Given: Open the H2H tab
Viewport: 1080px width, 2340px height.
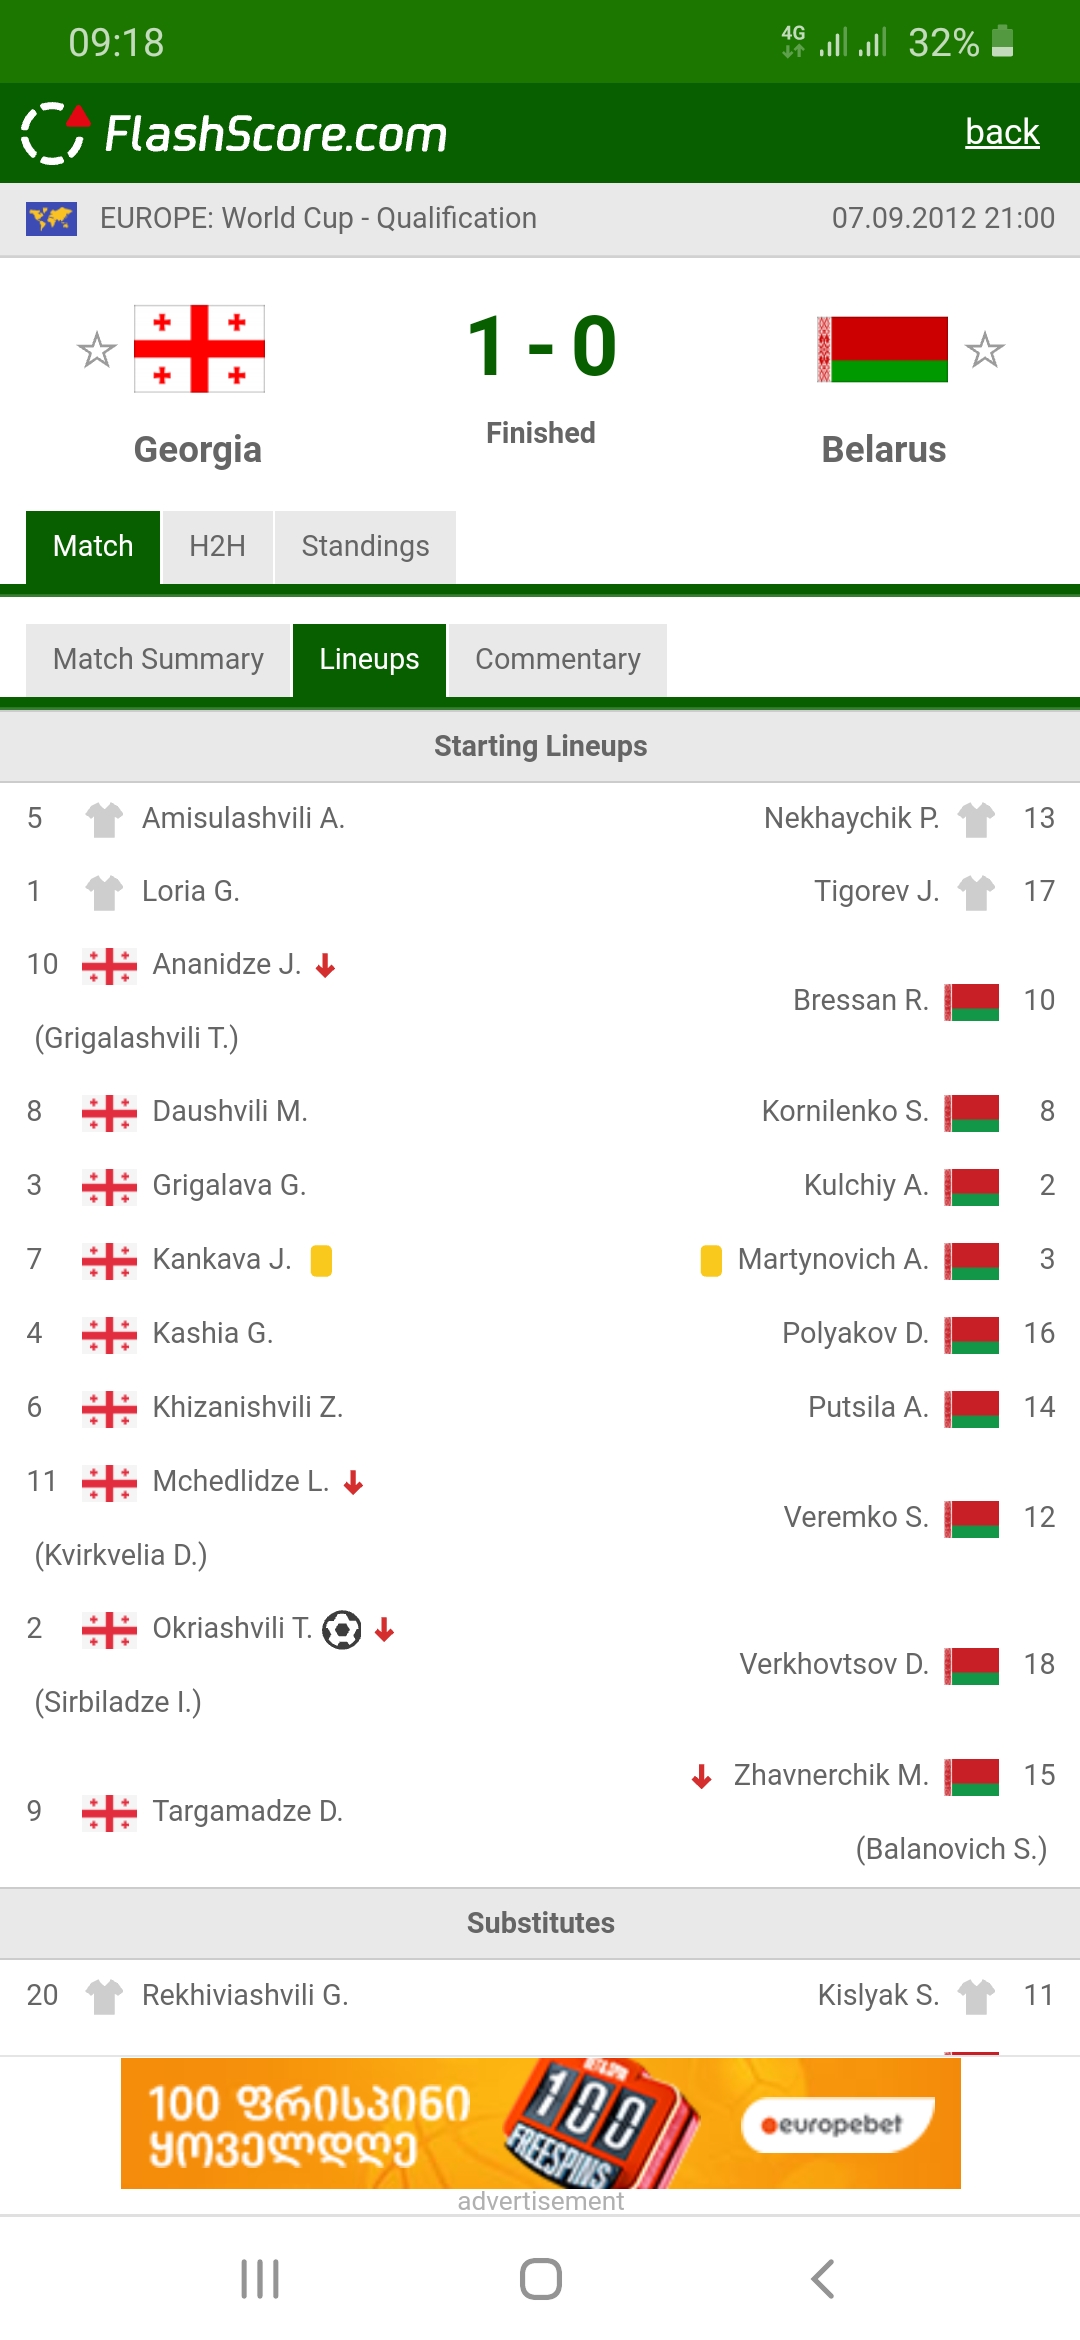Looking at the screenshot, I should pos(217,546).
